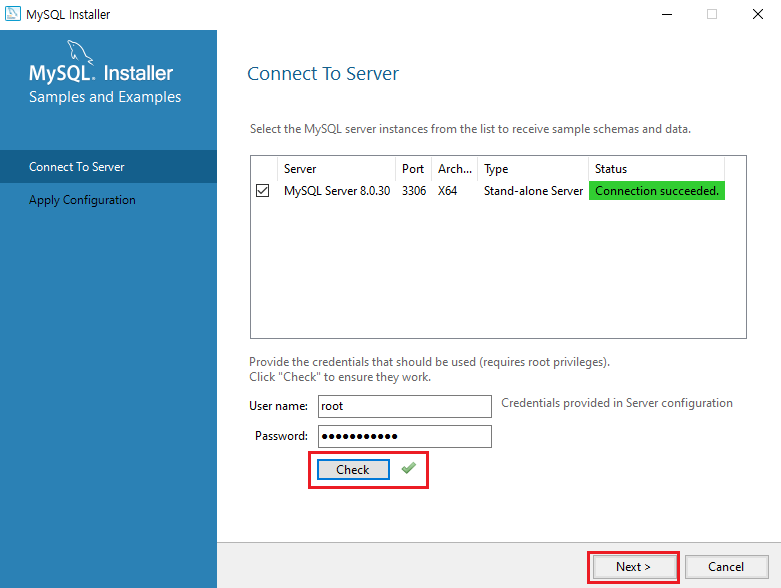The width and height of the screenshot is (781, 588).
Task: Focus the Password input field
Action: pyautogui.click(x=404, y=436)
